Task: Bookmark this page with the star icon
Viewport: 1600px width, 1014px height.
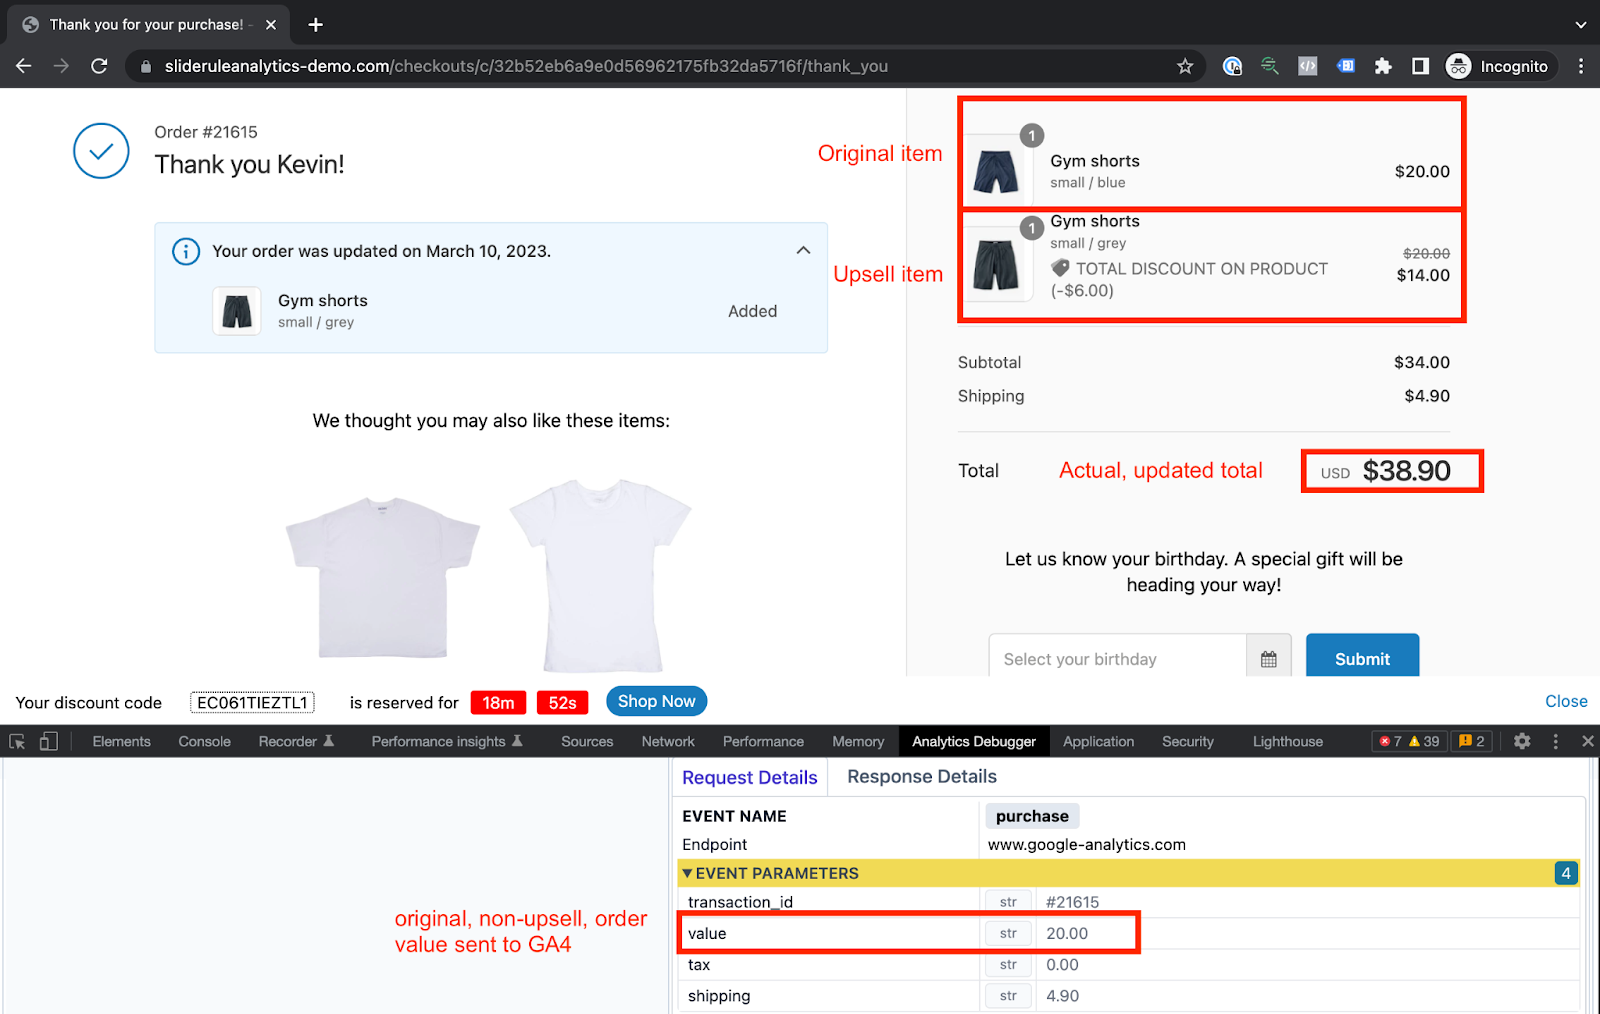Action: click(1185, 66)
